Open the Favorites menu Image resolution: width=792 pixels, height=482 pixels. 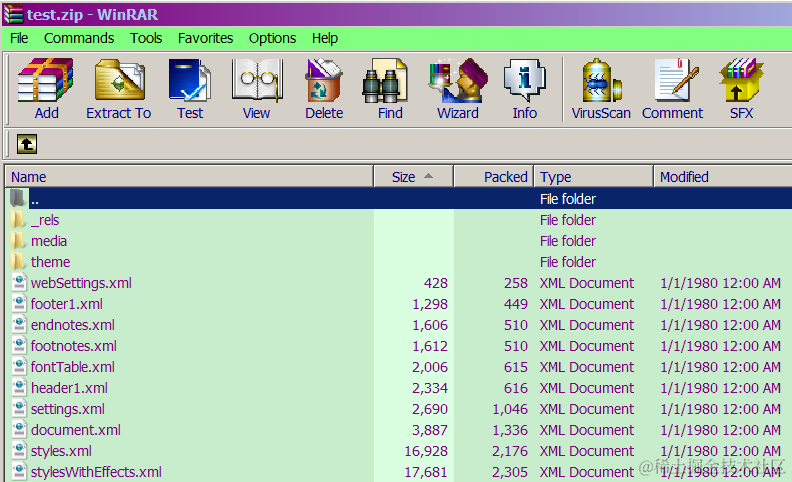205,38
